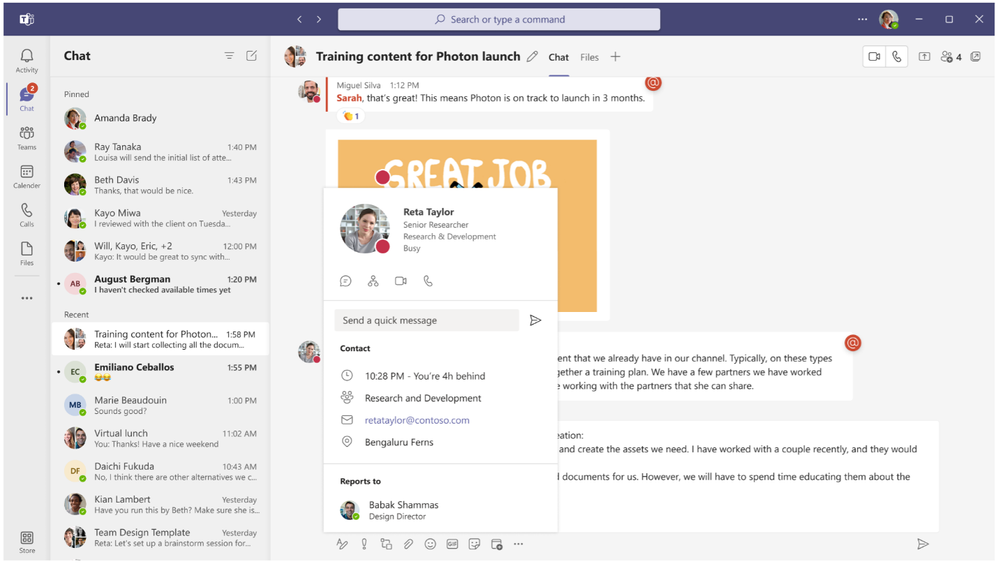Open Beth Davis chat
Image resolution: width=998 pixels, height=564 pixels.
pyautogui.click(x=160, y=185)
